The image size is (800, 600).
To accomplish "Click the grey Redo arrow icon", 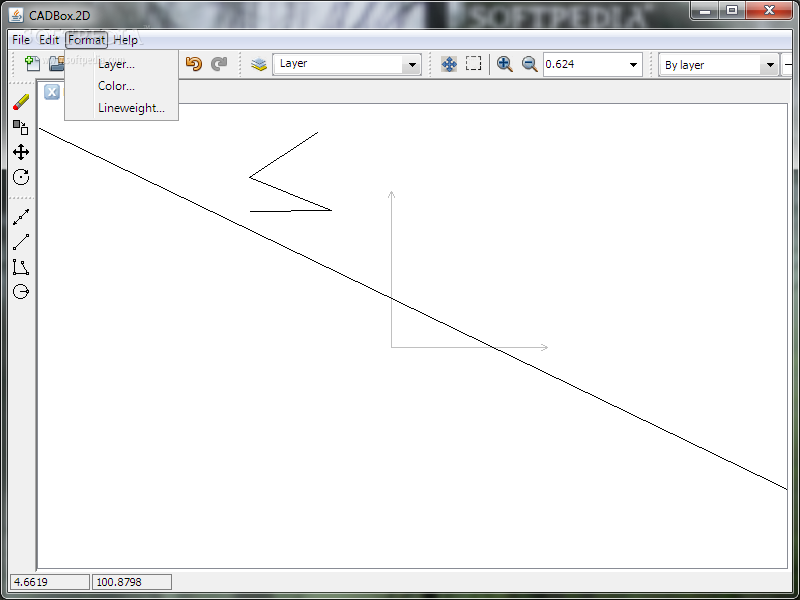I will click(219, 64).
